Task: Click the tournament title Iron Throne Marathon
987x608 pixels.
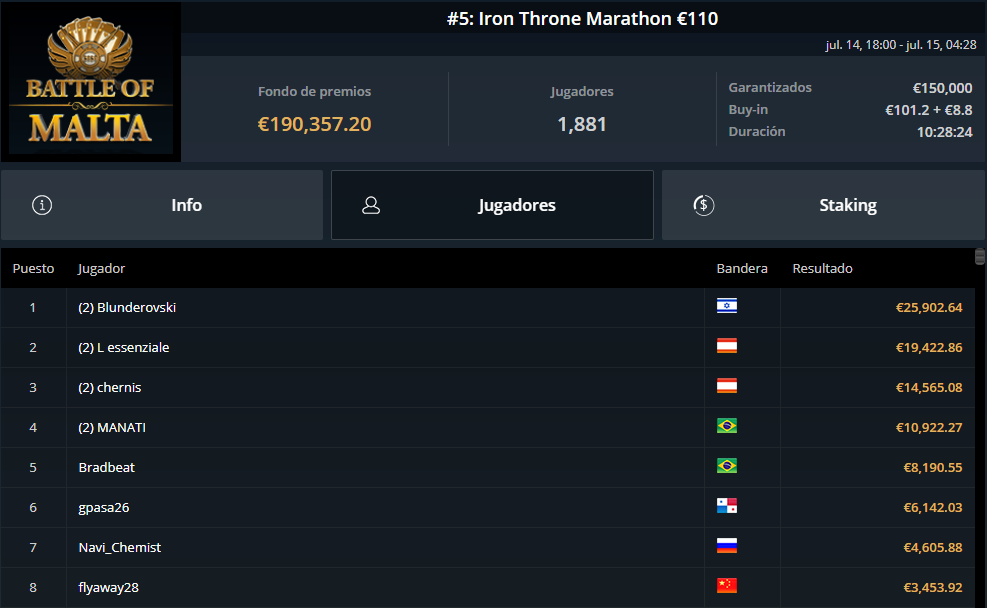Action: [582, 19]
